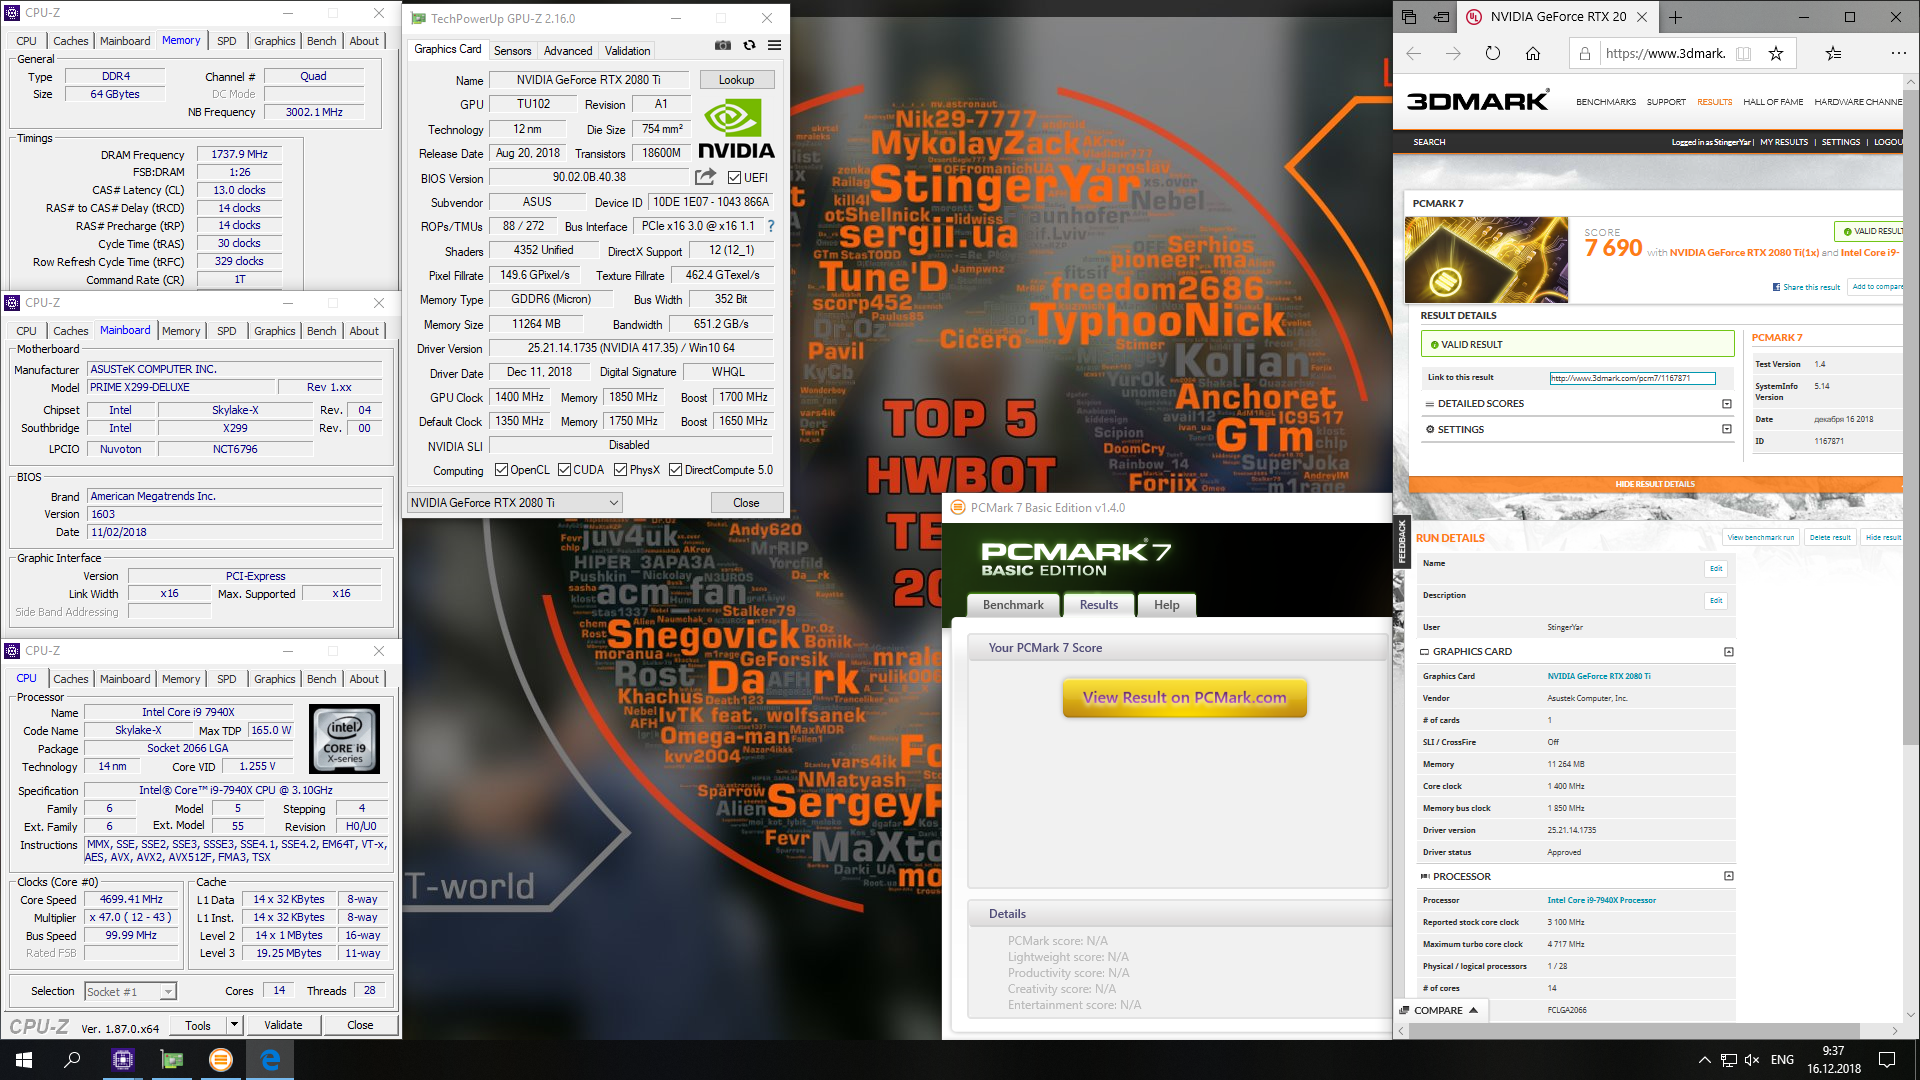This screenshot has width=1920, height=1080.
Task: Collapse the Graphics Card section
Action: tap(1728, 652)
